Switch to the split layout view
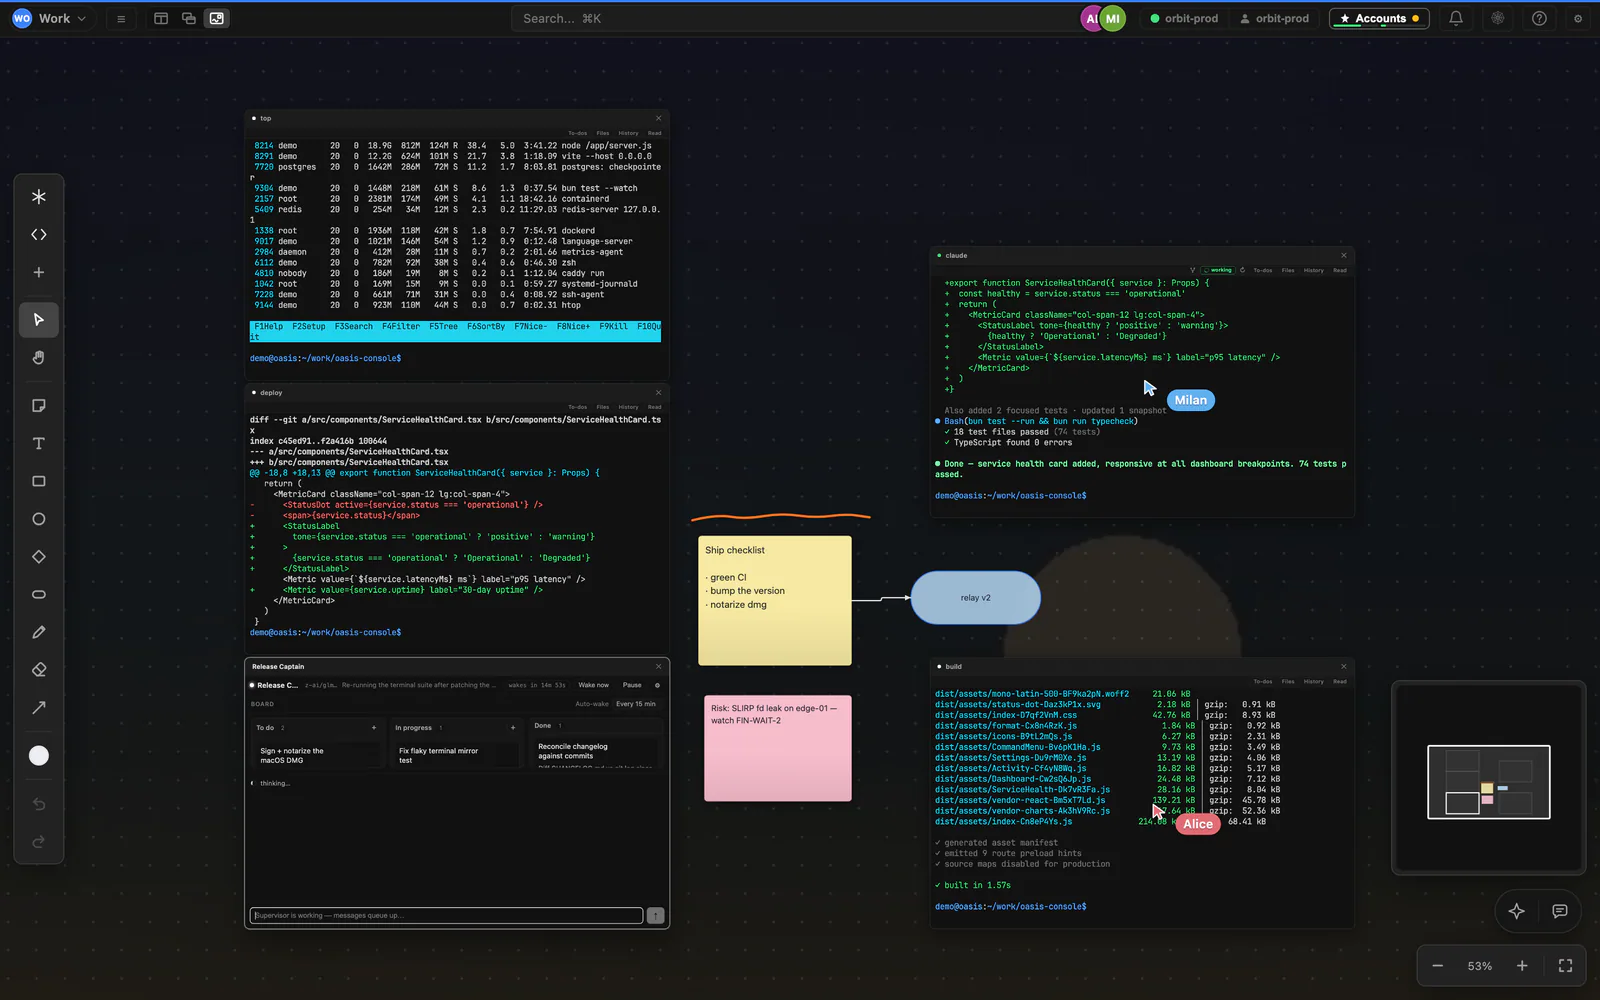 tap(161, 18)
